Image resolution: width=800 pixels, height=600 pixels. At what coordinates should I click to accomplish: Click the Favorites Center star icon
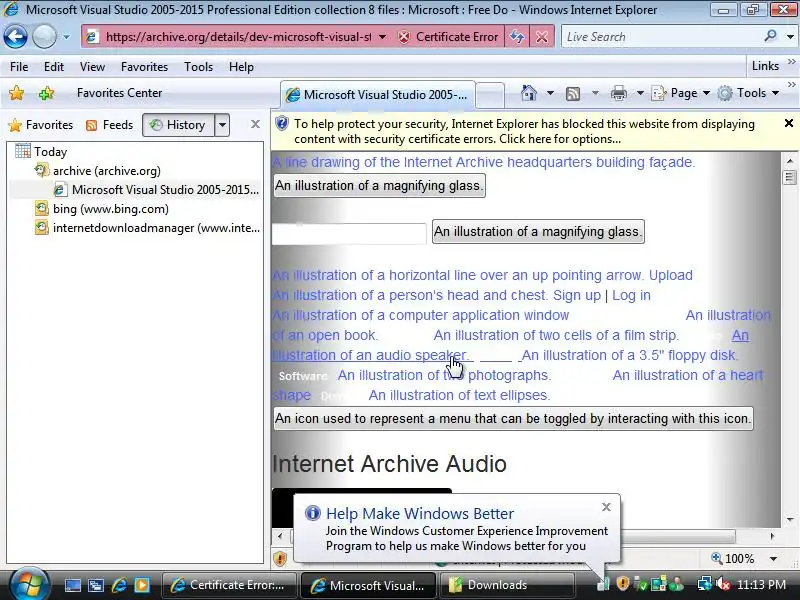click(16, 93)
